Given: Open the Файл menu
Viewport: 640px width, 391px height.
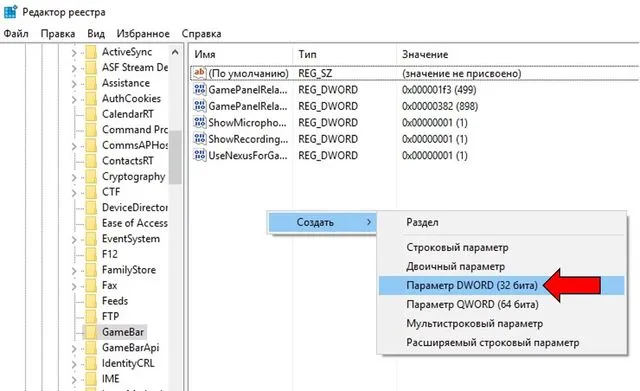Looking at the screenshot, I should click(x=16, y=33).
